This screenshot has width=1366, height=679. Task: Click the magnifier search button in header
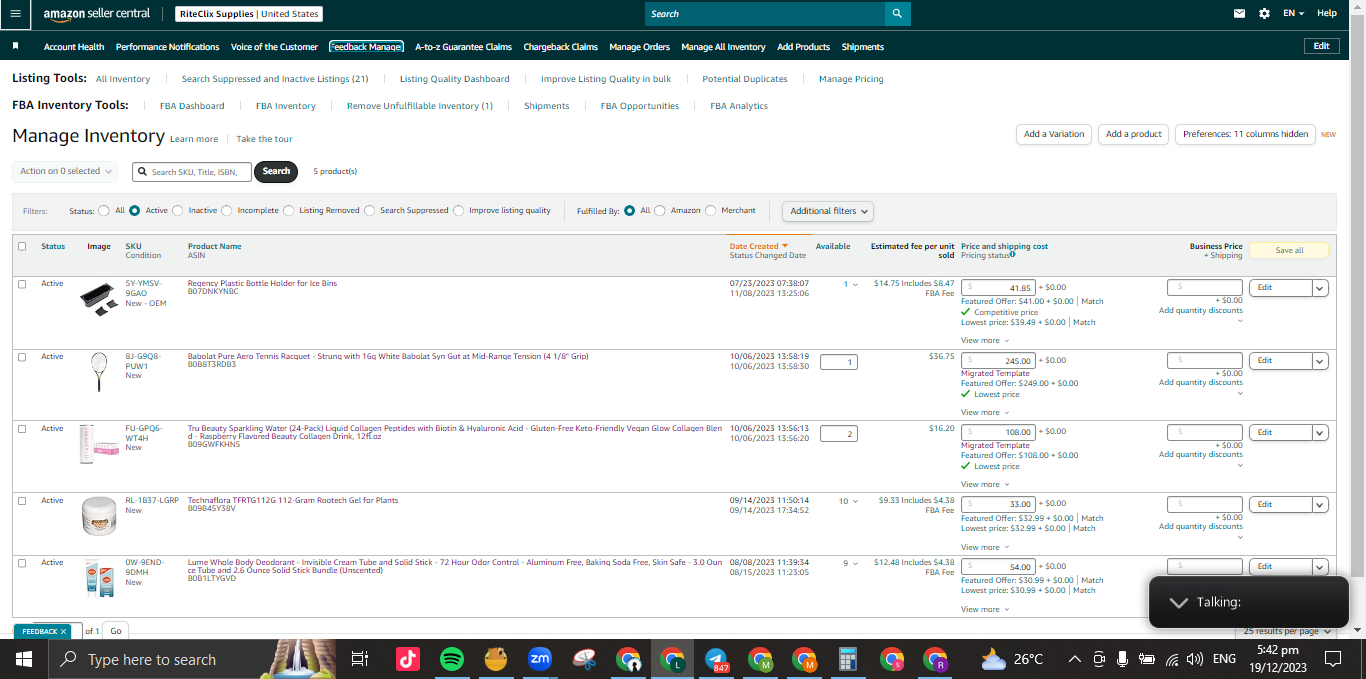[897, 14]
